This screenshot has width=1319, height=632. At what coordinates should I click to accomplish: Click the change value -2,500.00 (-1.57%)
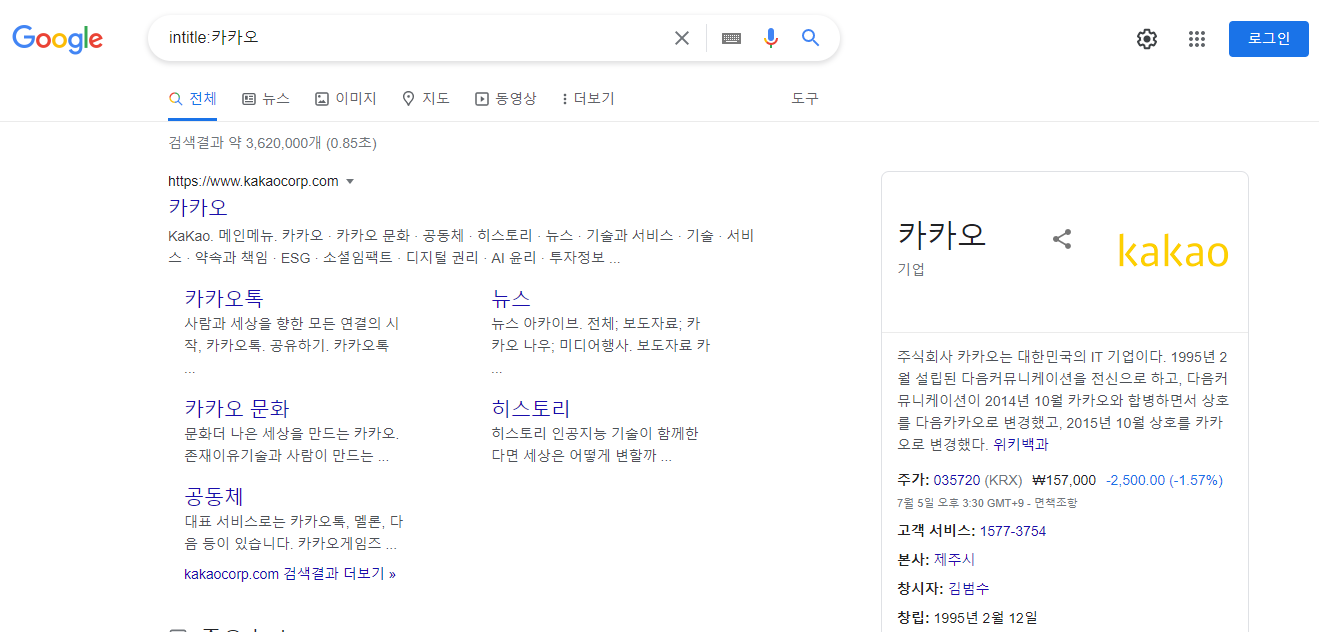click(x=1164, y=480)
